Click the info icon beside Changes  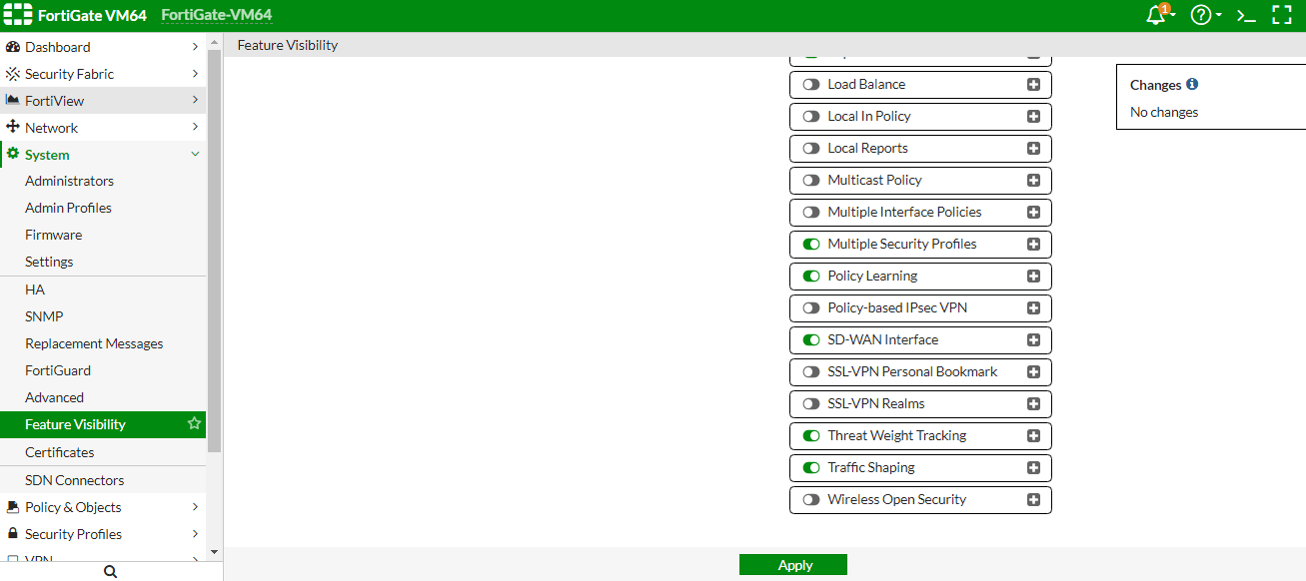[1192, 85]
